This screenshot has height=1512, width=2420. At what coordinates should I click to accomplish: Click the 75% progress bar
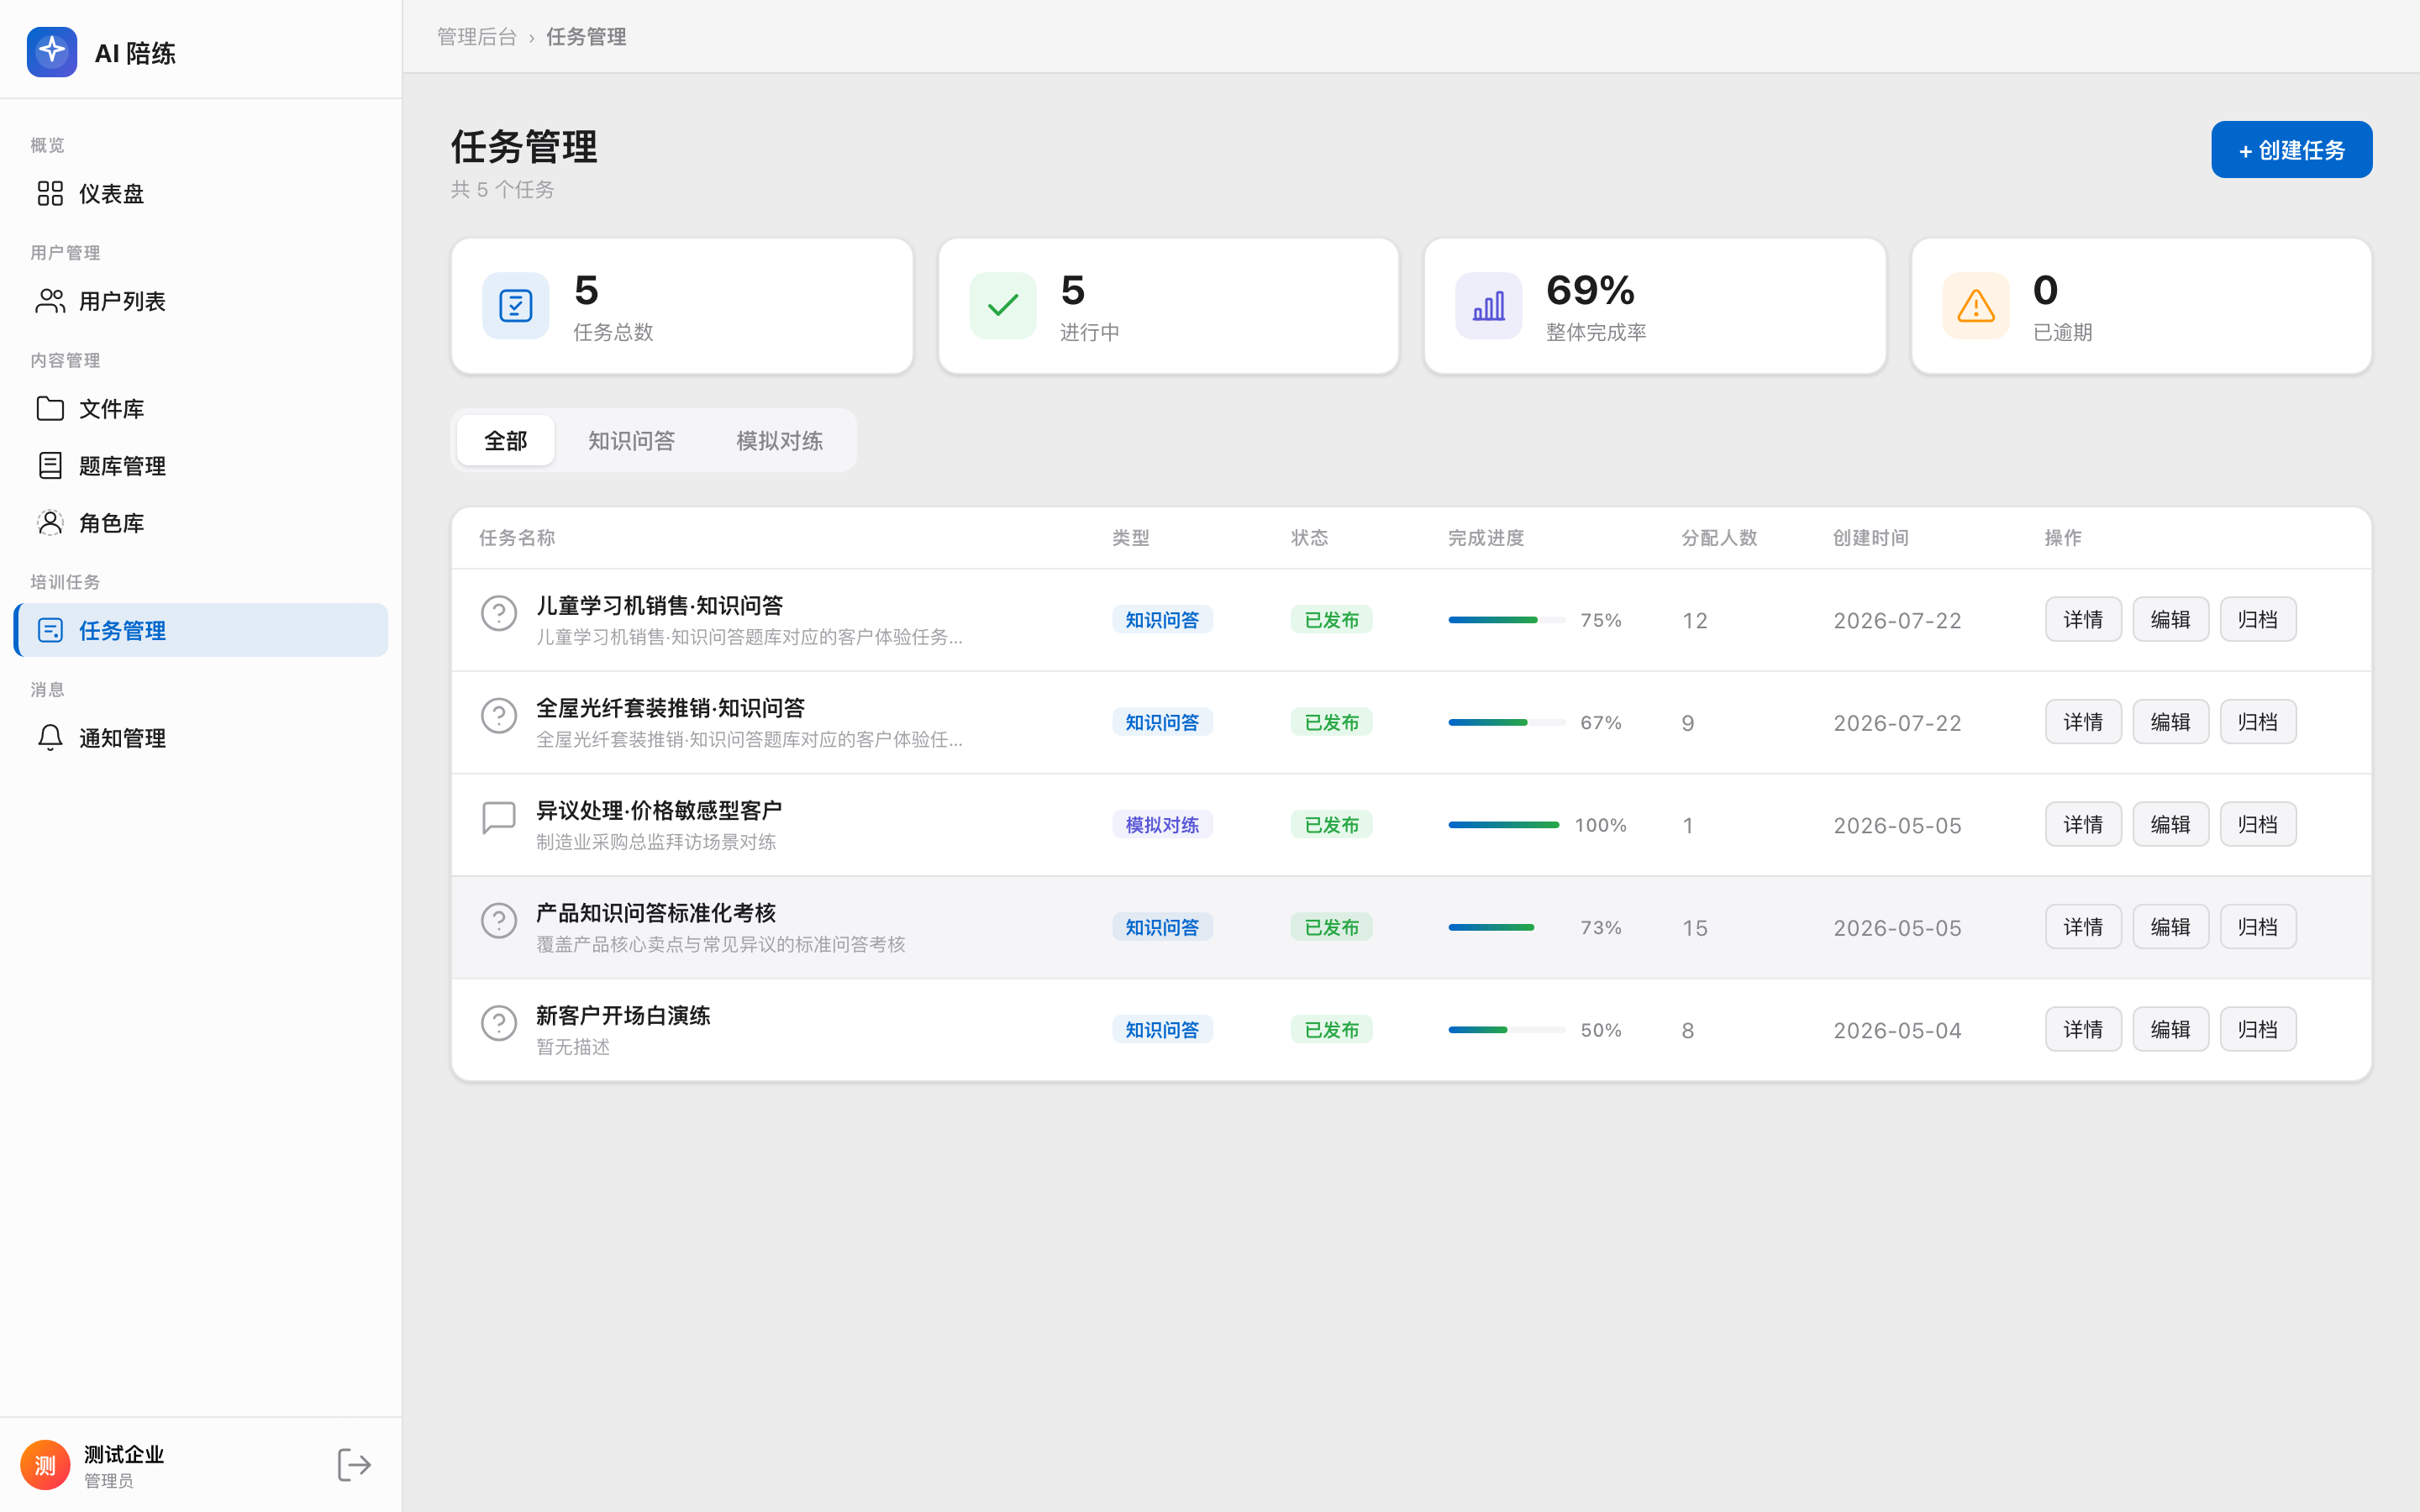[1507, 620]
